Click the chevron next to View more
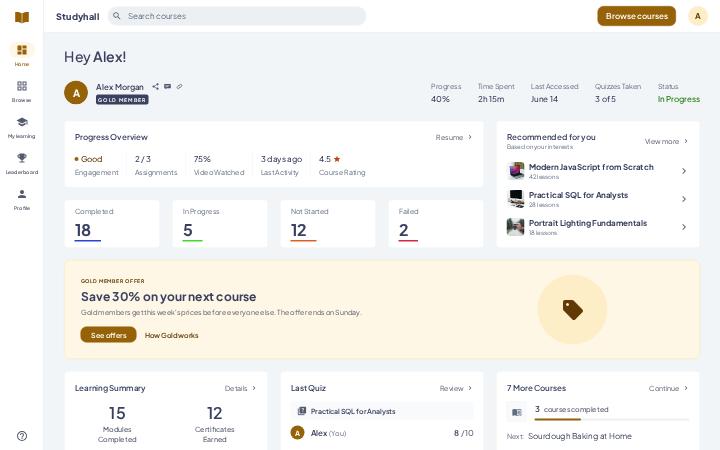Screen dimensions: 720x450 [686, 141]
